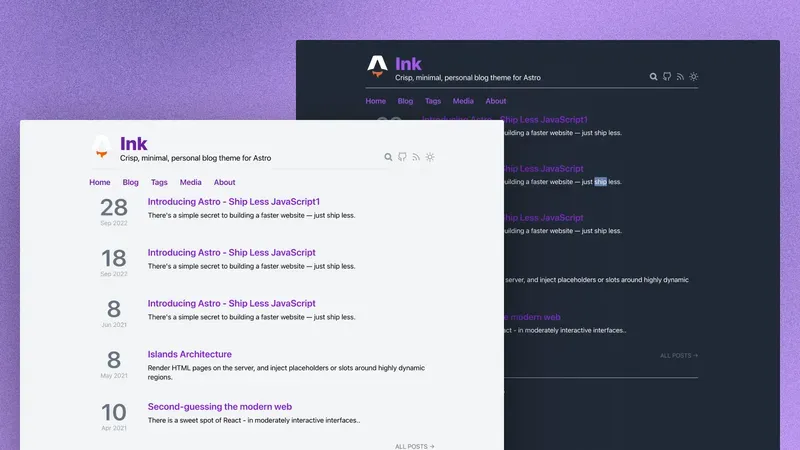
Task: Toggle the sun theme switch in the dark window
Action: [x=694, y=76]
